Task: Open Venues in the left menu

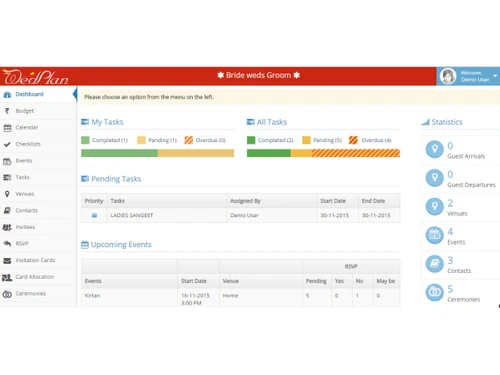Action: click(38, 194)
